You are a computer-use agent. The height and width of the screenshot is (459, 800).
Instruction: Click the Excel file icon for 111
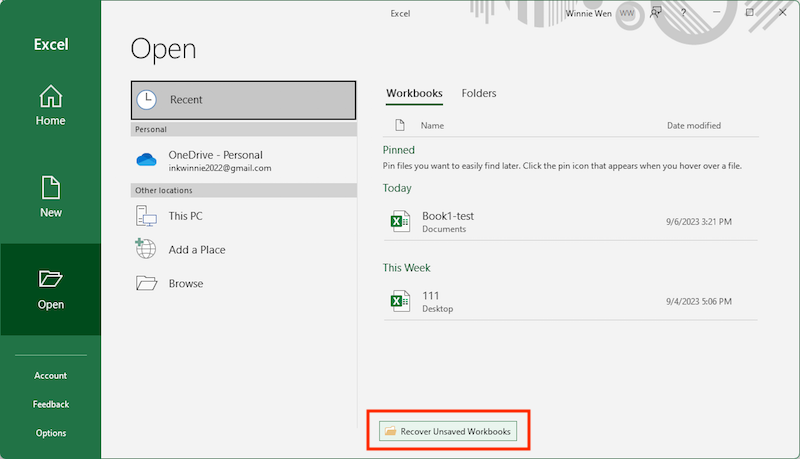tap(400, 301)
